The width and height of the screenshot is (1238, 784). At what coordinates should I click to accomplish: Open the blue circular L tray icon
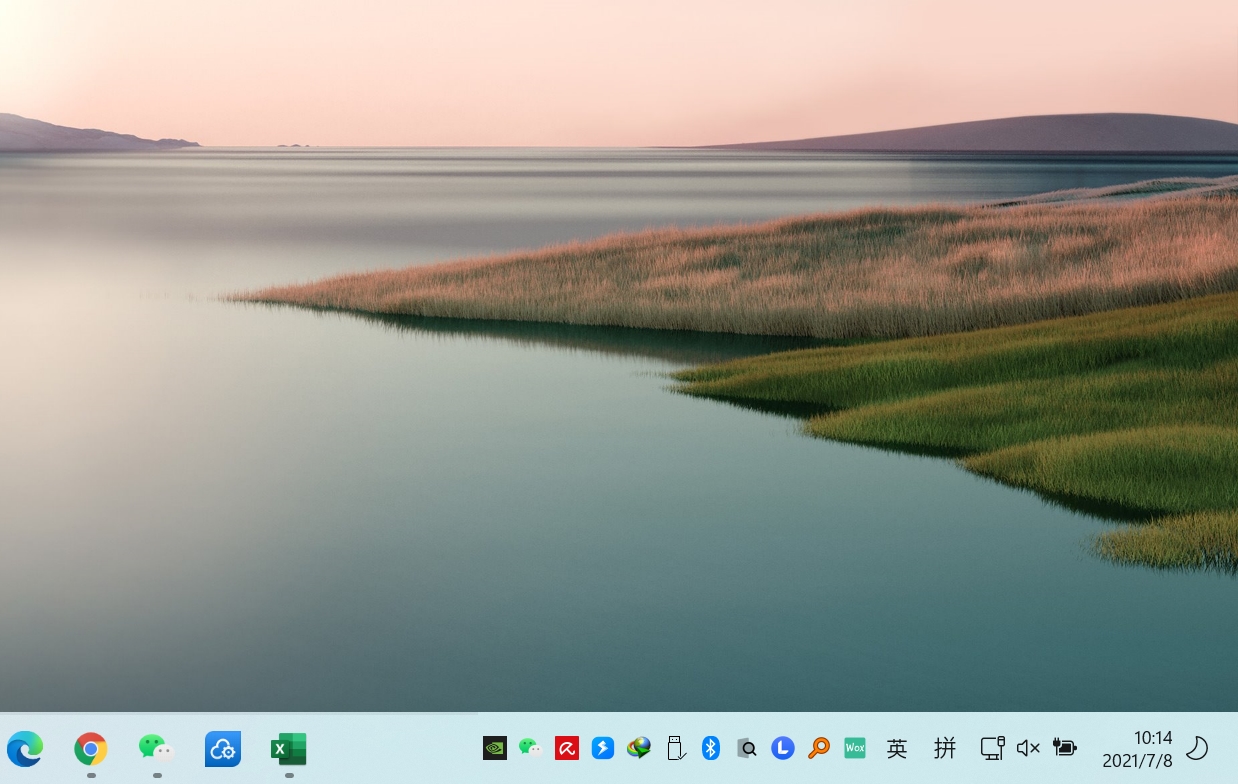pos(783,748)
